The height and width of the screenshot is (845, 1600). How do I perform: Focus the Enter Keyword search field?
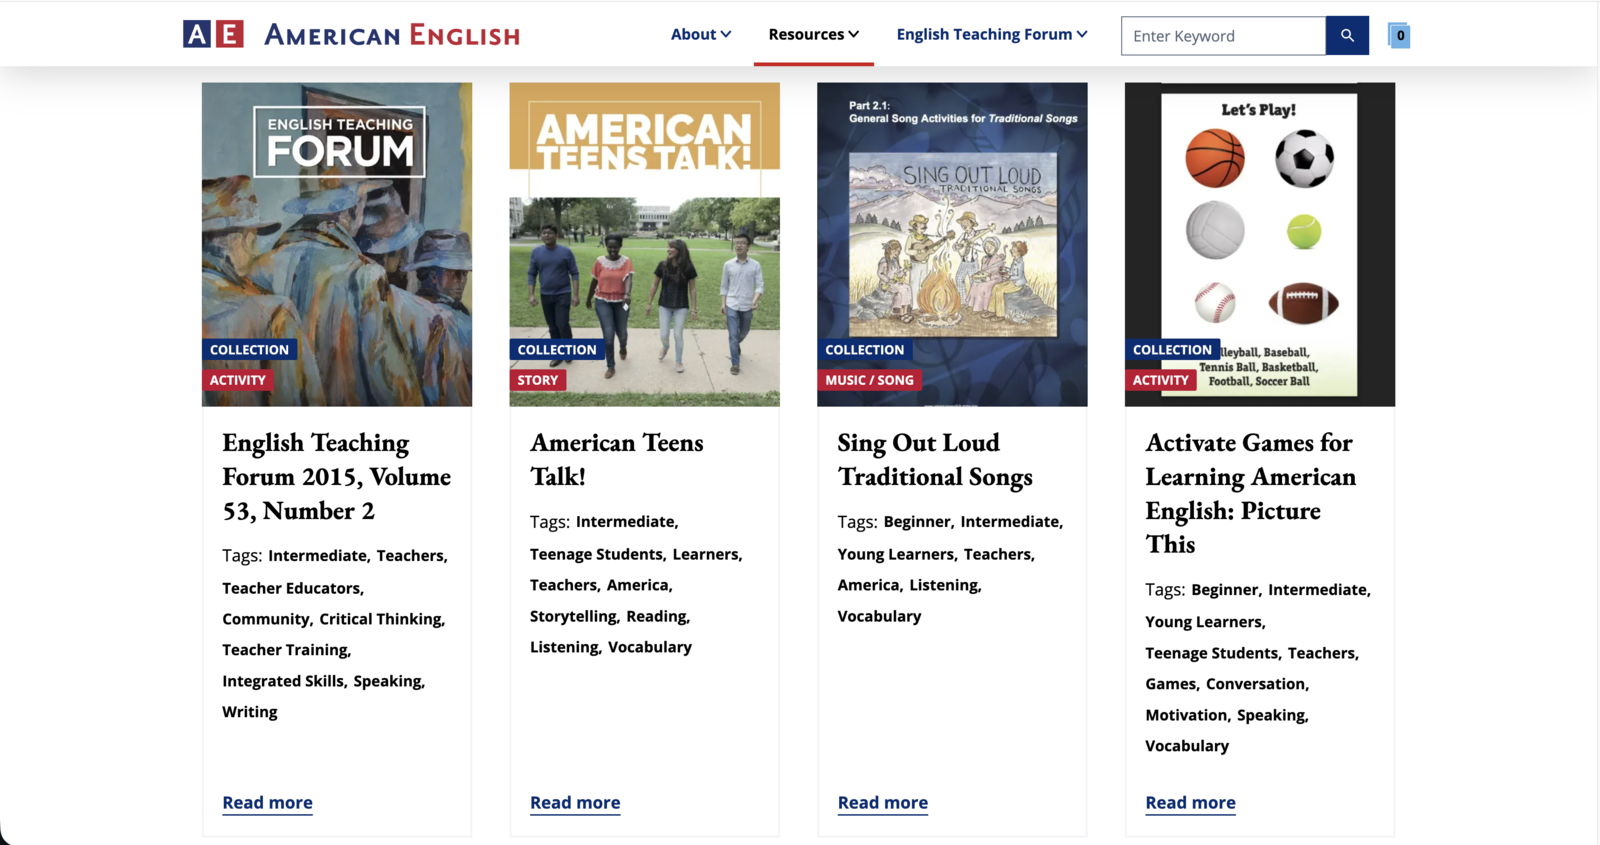tap(1224, 36)
